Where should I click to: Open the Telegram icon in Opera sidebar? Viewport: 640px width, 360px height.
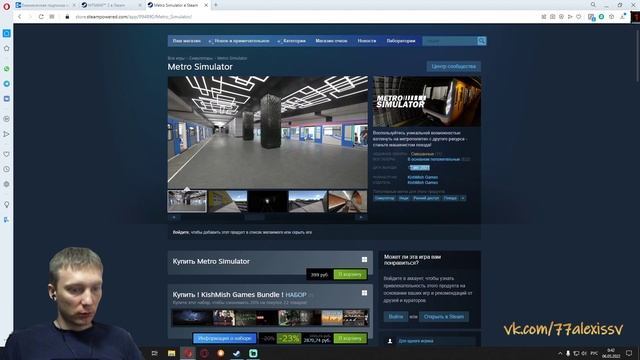click(x=6, y=84)
